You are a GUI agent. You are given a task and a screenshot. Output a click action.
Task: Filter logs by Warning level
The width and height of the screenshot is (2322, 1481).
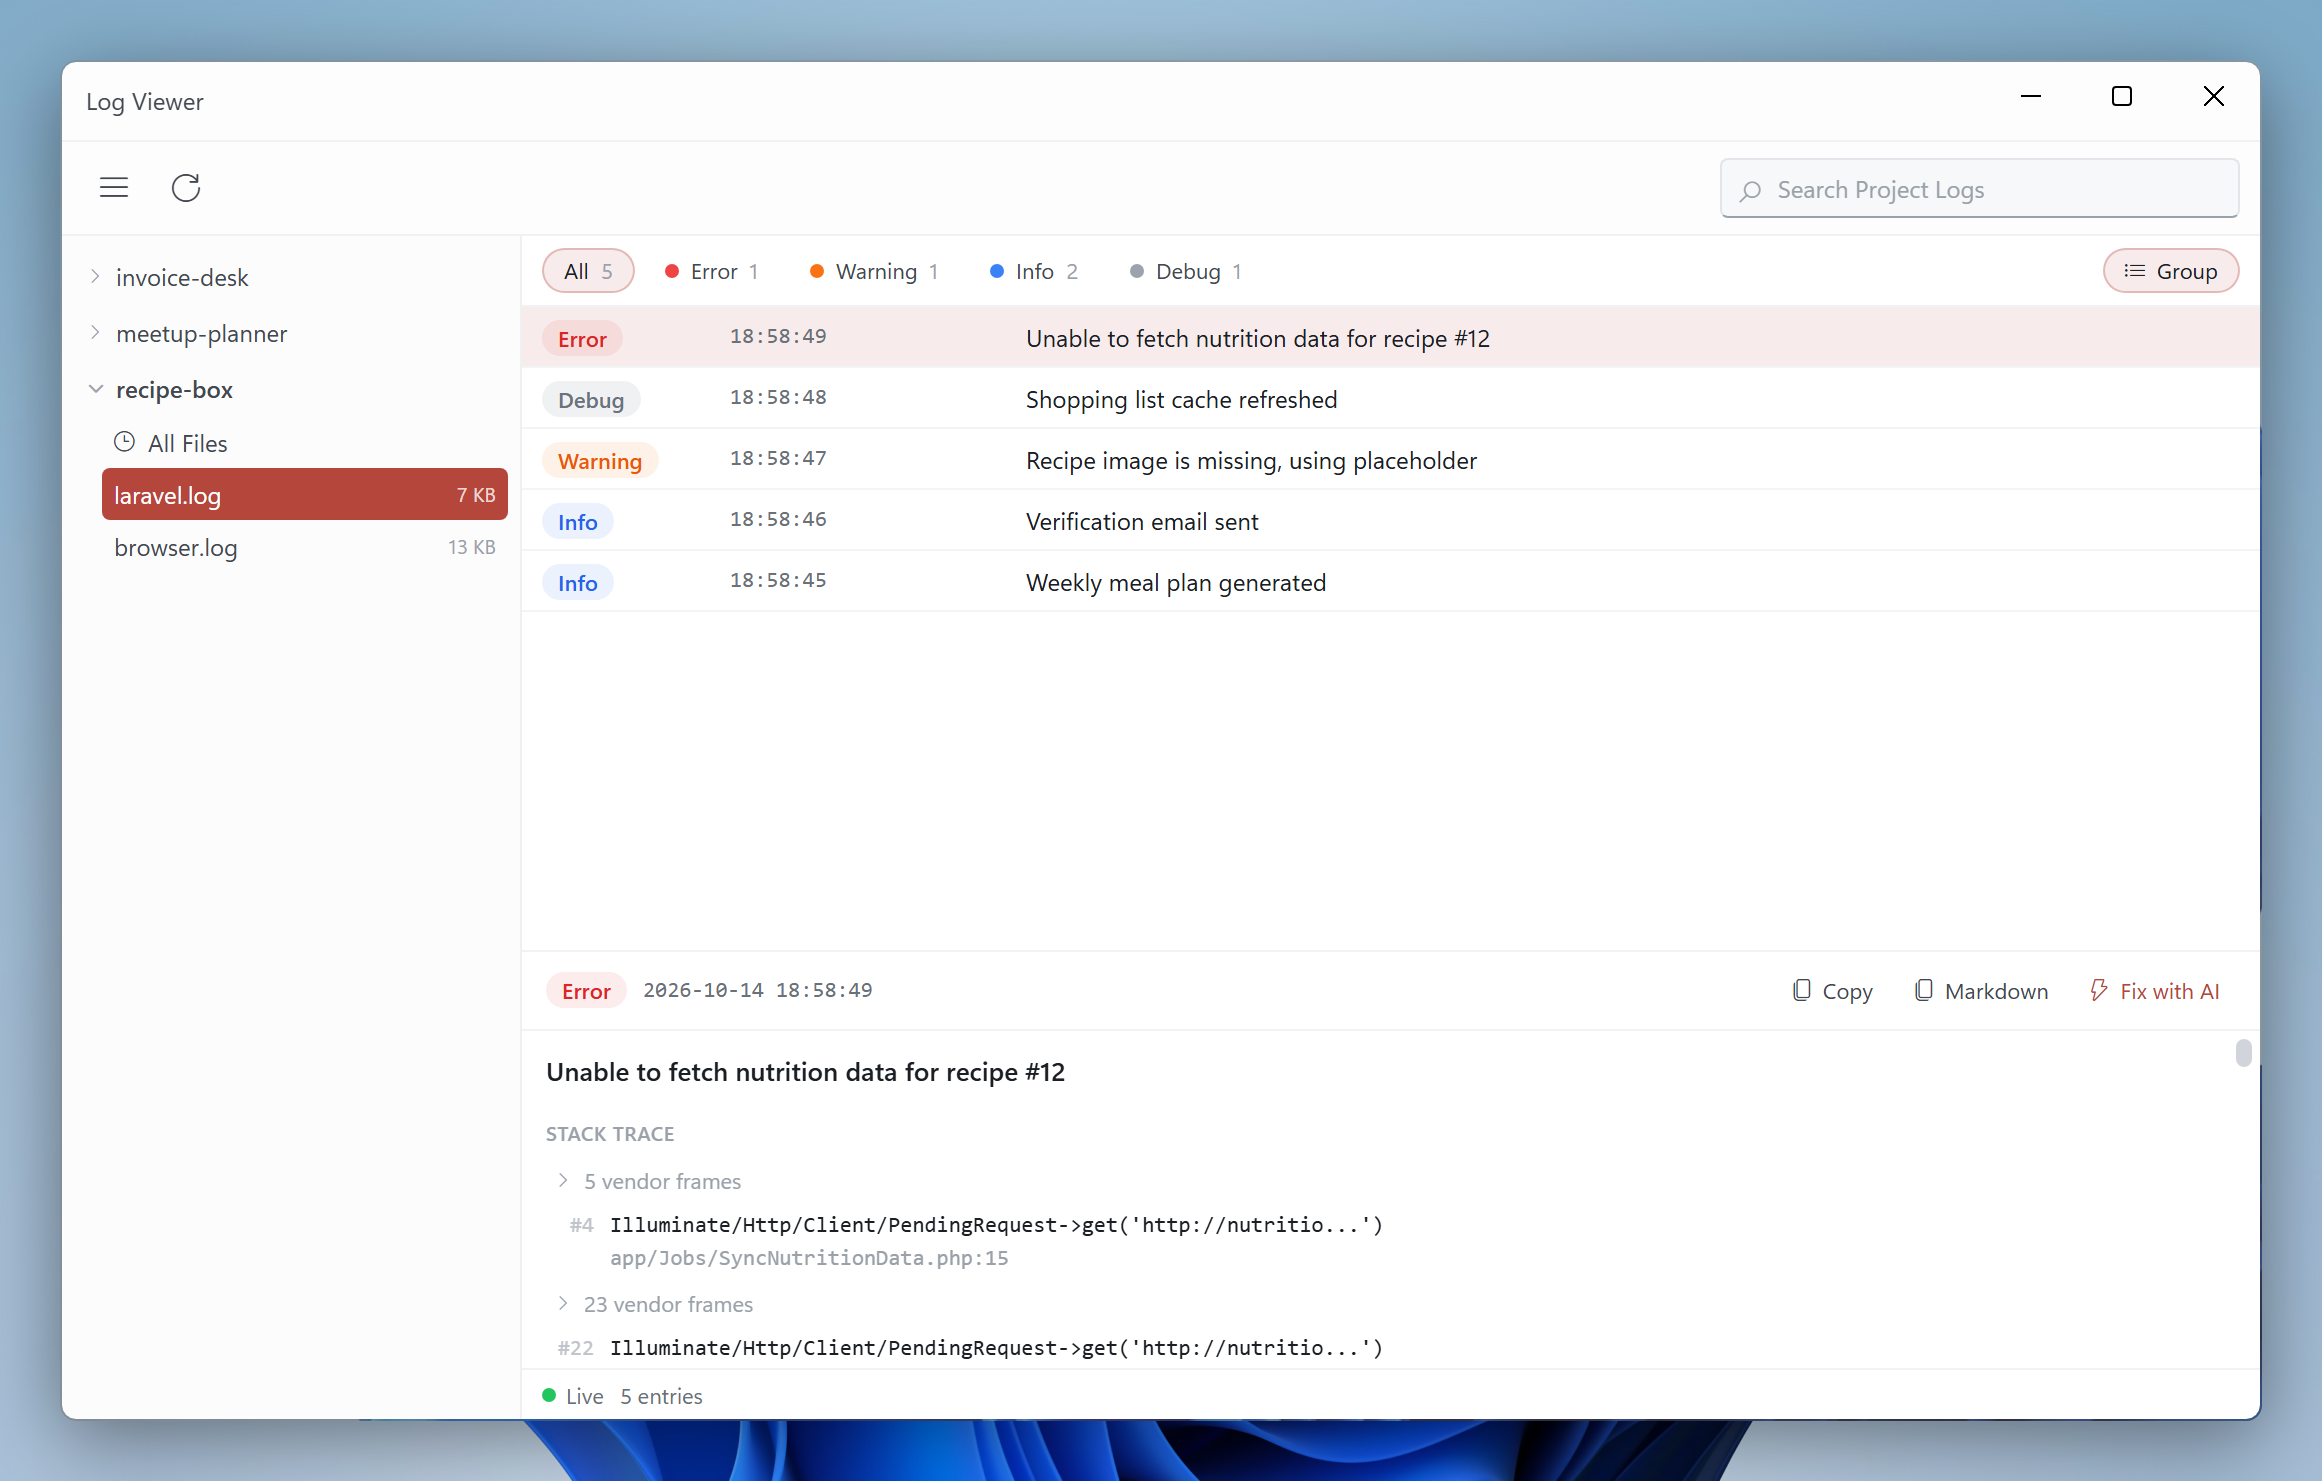pos(874,272)
